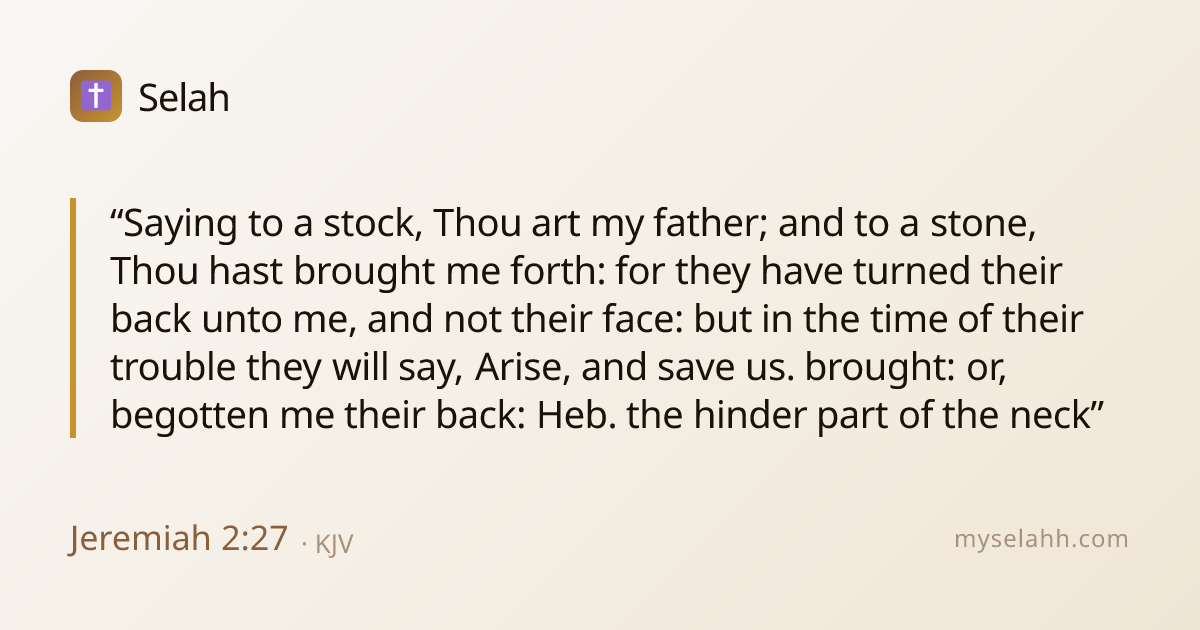Screen dimensions: 1200x630
Task: Click the gold vertical quote bar
Action: (x=73, y=318)
